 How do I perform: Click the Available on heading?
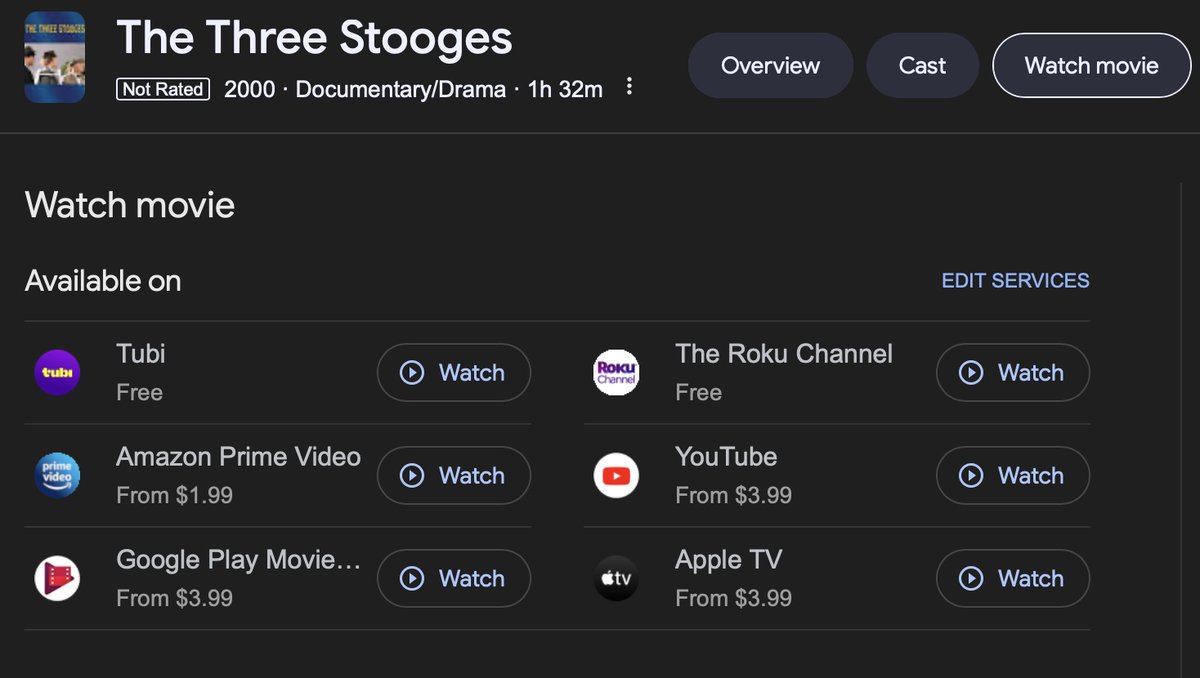pos(103,281)
